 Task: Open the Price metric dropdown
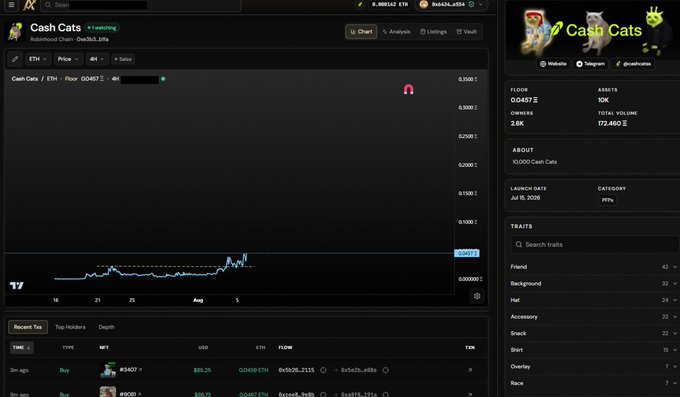(x=68, y=59)
